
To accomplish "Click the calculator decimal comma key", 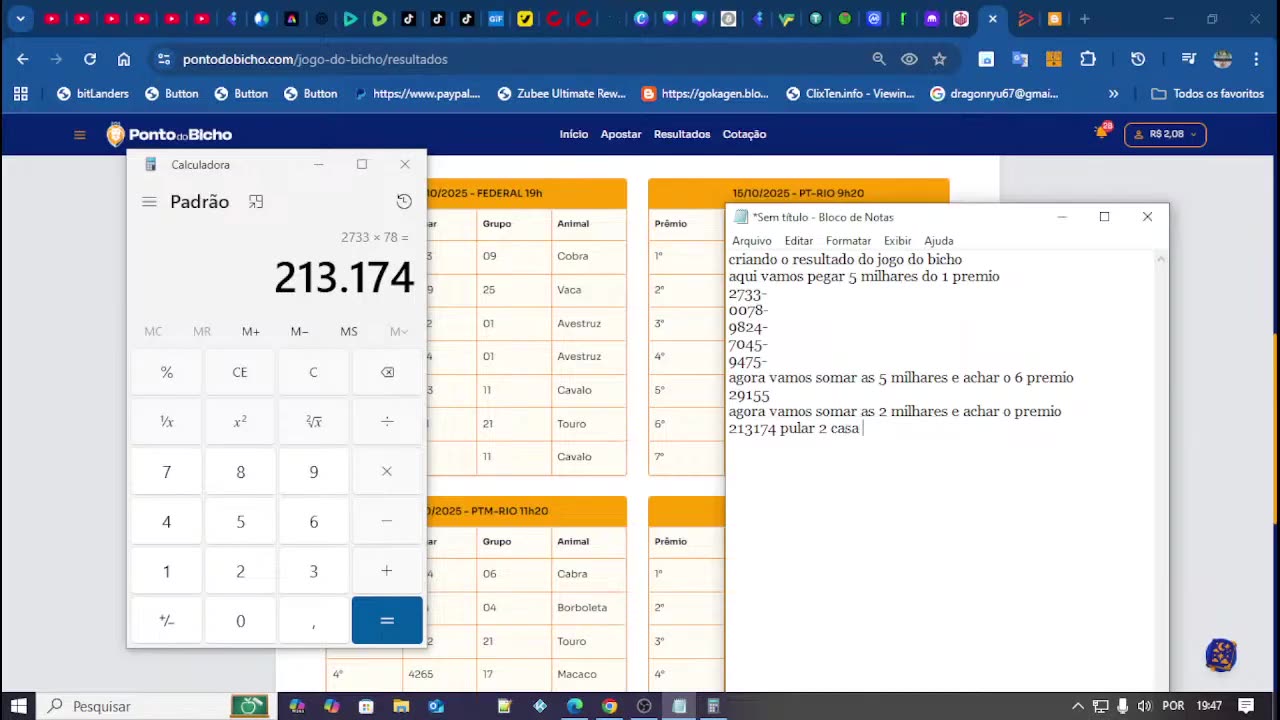I will (x=313, y=621).
